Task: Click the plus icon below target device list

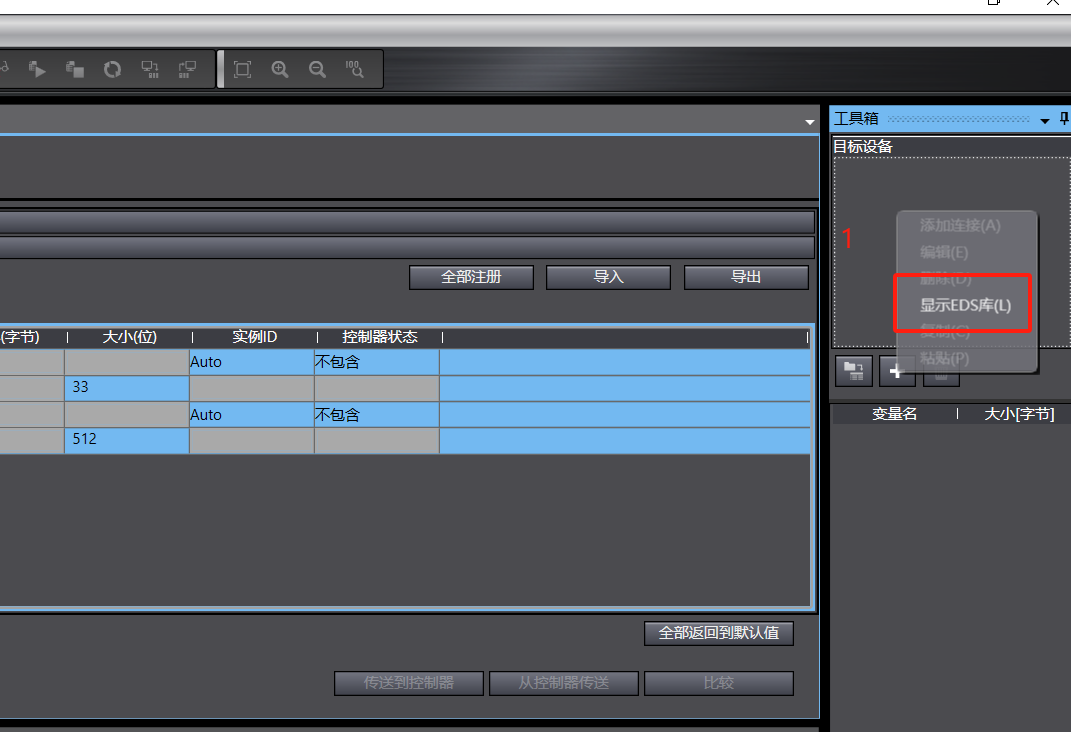Action: pyautogui.click(x=896, y=371)
